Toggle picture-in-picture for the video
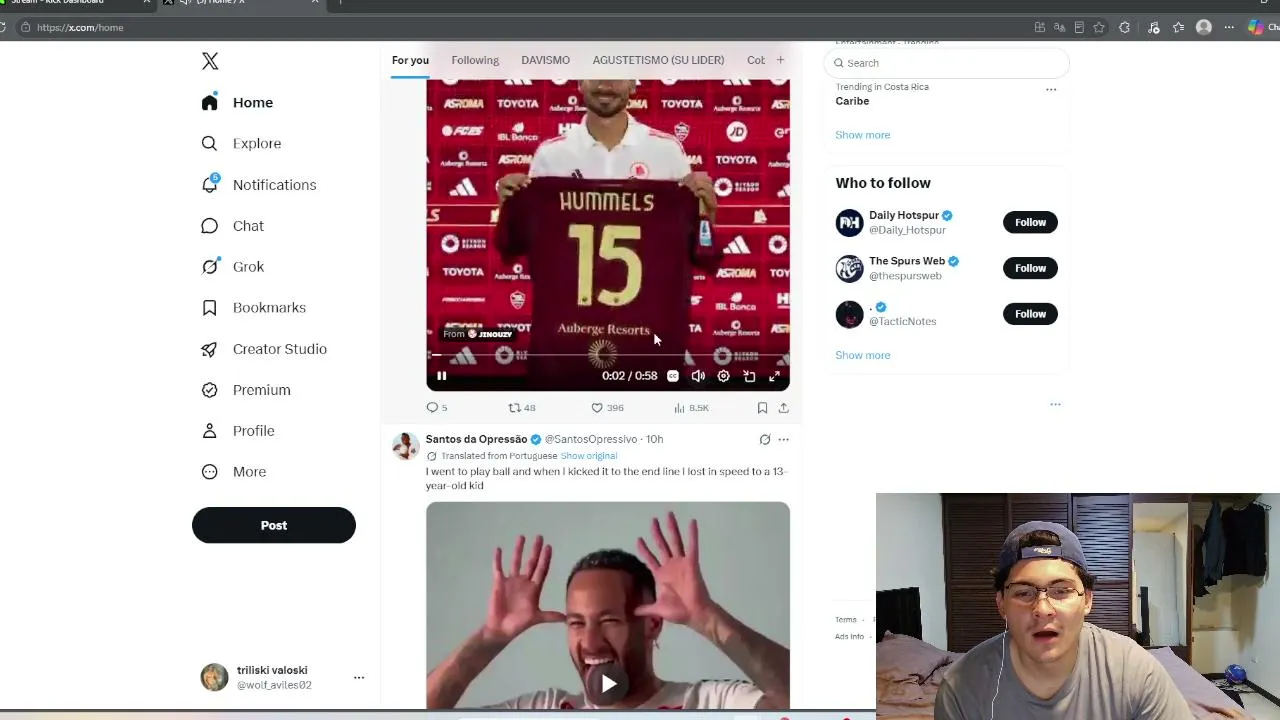Screen dimensions: 1280x720 coord(749,376)
